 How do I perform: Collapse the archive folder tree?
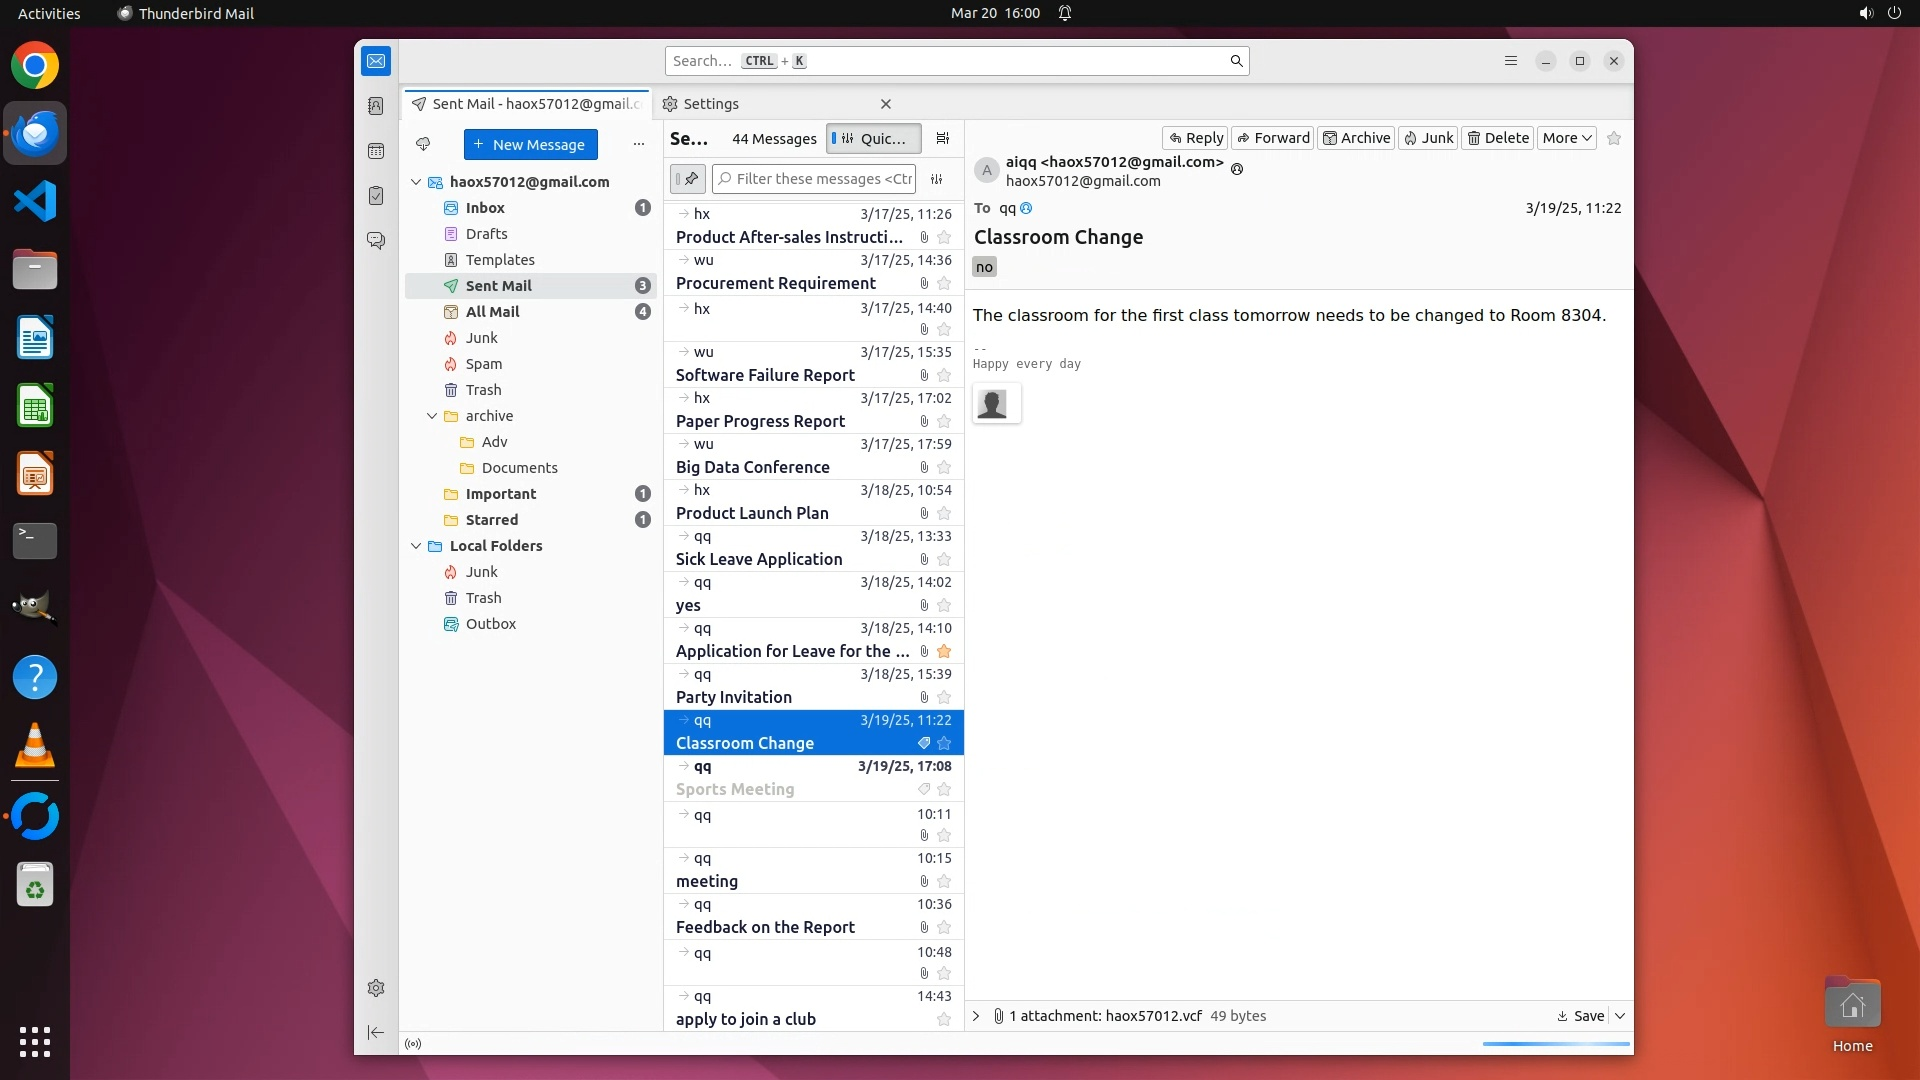point(432,416)
